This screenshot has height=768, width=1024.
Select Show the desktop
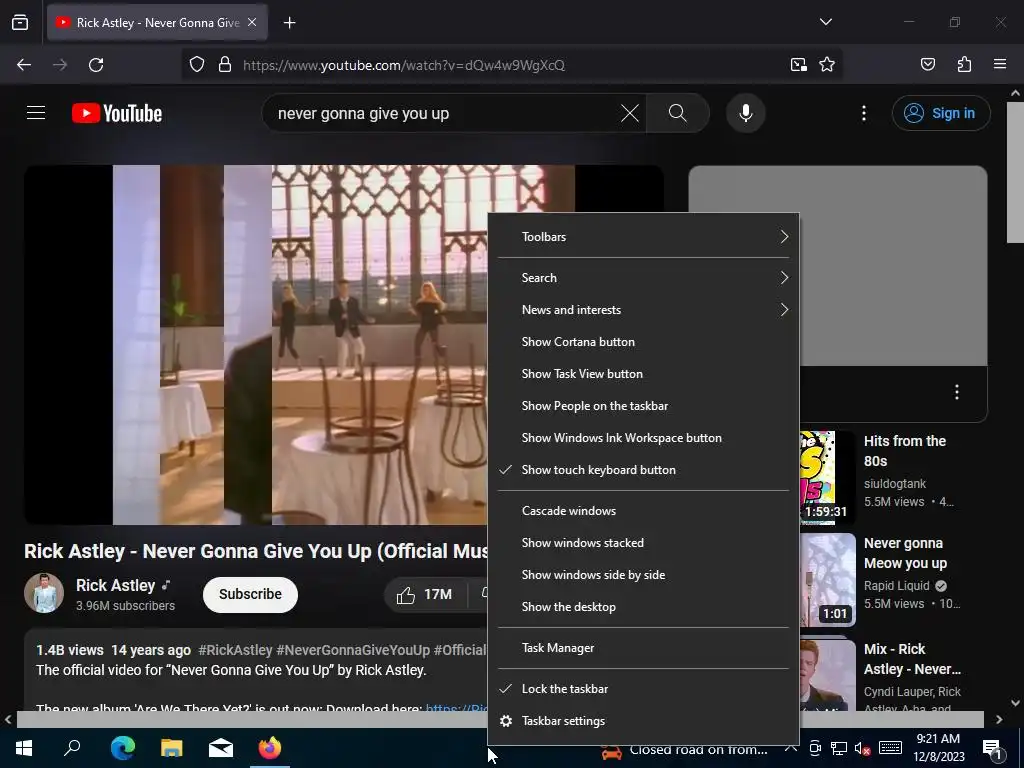643,607
